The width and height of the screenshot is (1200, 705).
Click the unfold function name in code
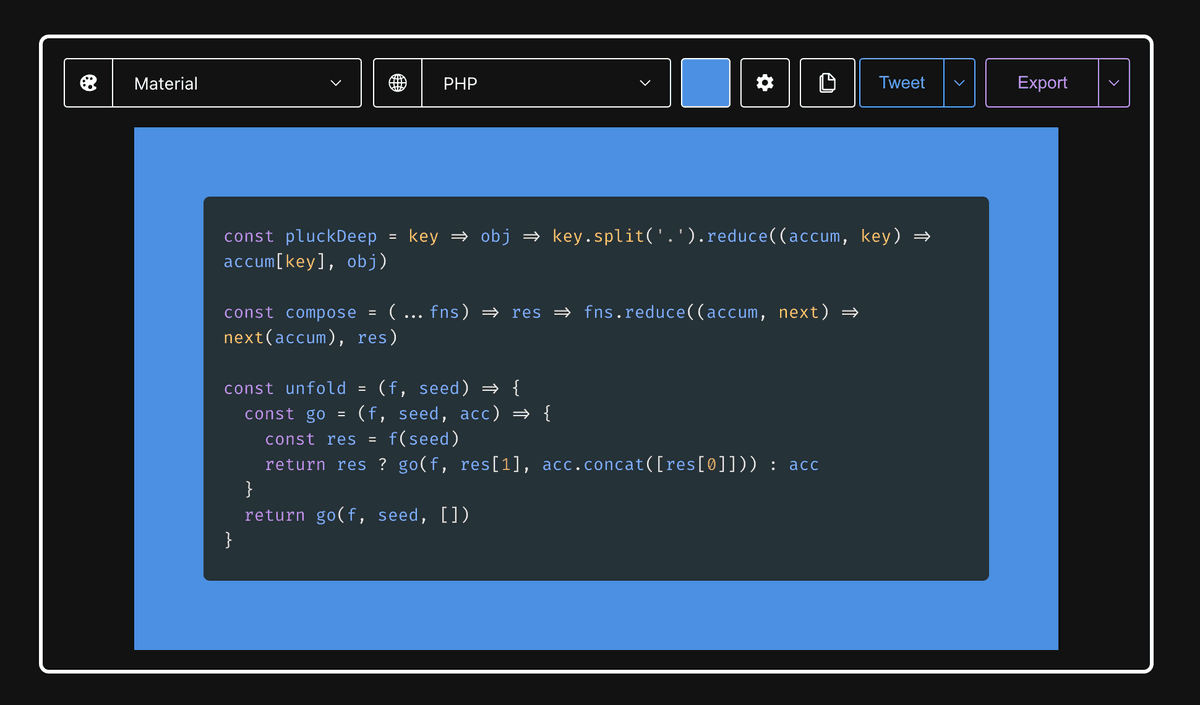tap(315, 388)
